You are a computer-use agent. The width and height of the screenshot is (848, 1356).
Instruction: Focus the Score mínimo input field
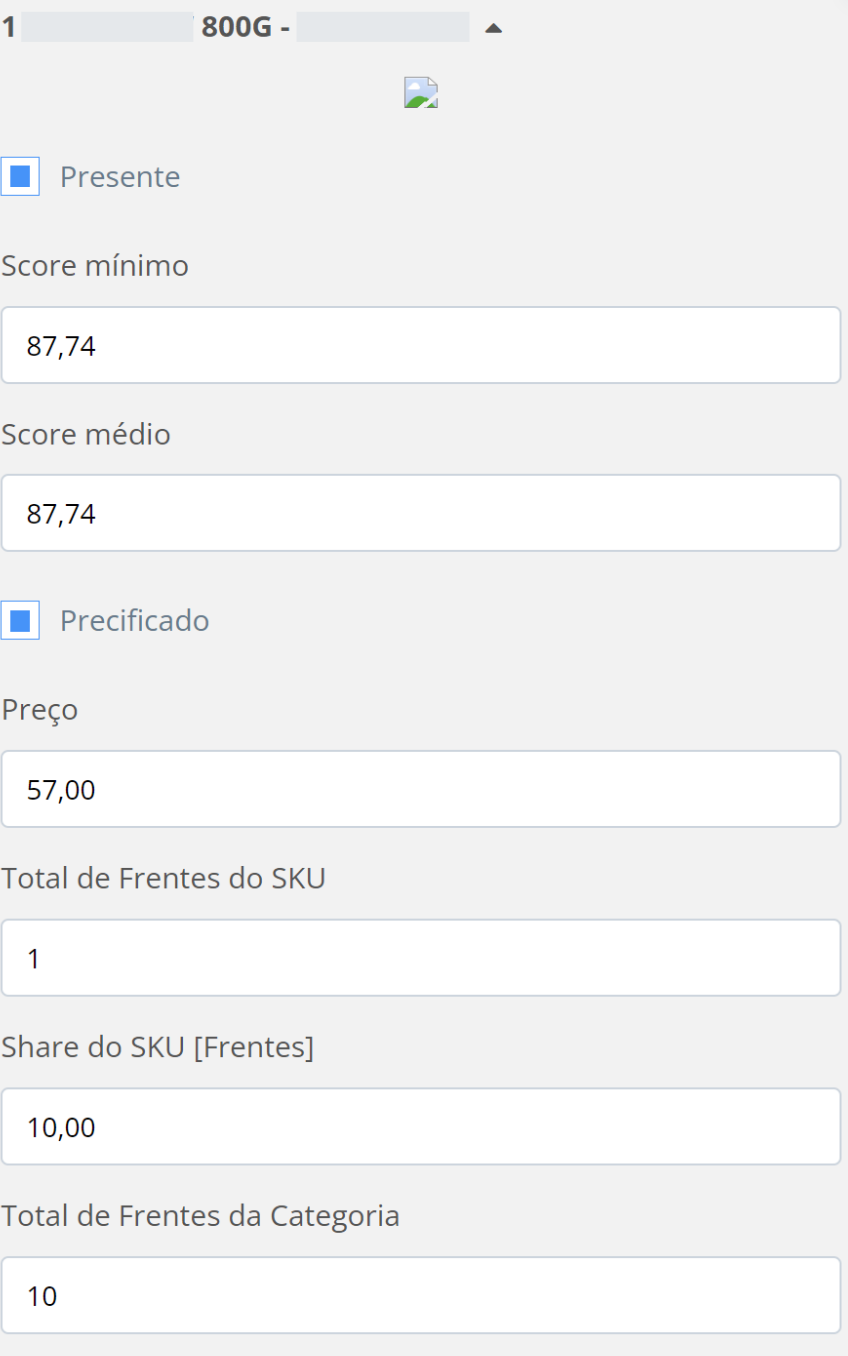pyautogui.click(x=421, y=345)
